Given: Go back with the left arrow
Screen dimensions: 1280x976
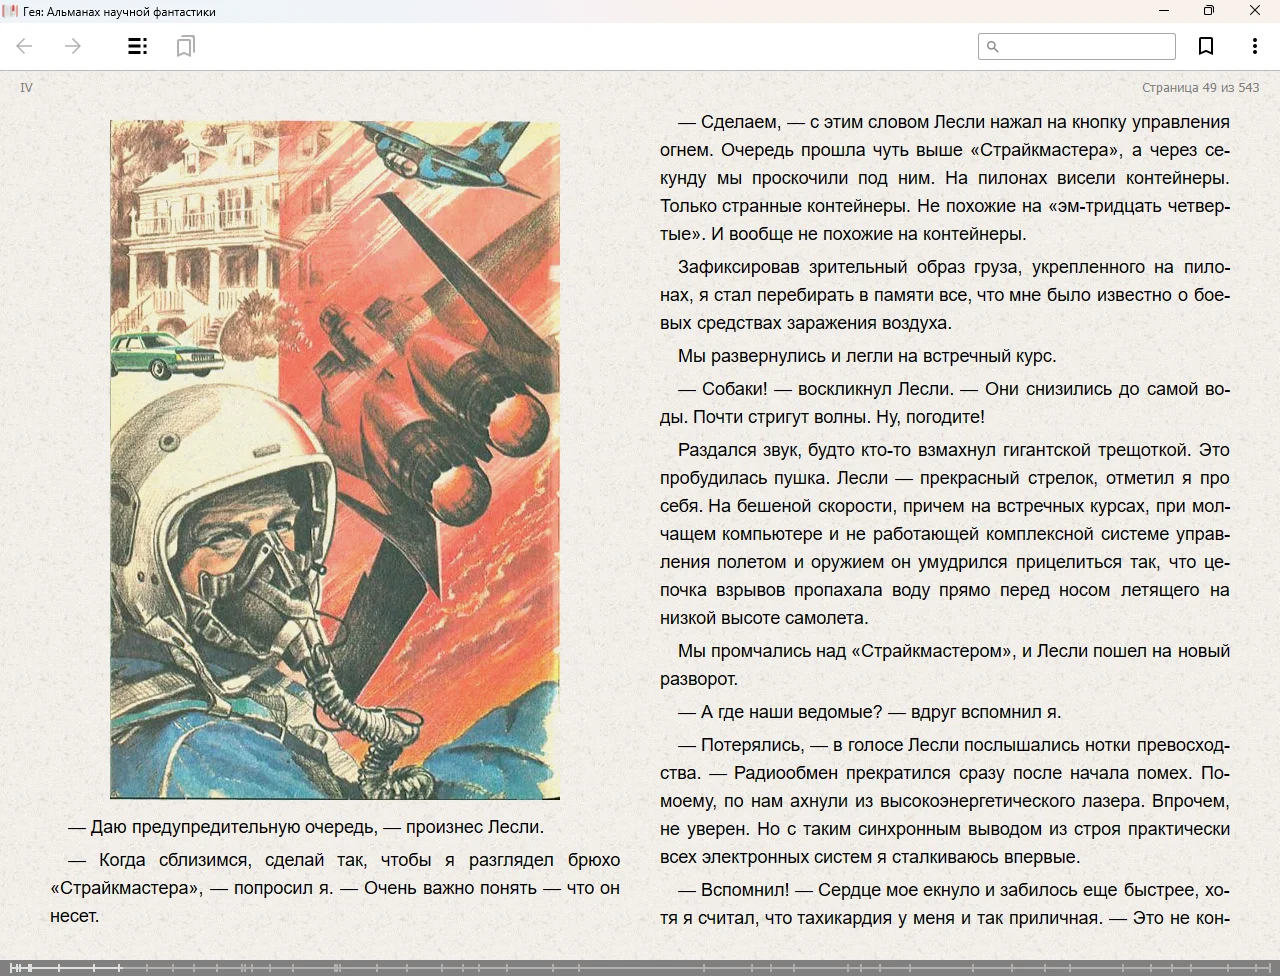Looking at the screenshot, I should [25, 46].
